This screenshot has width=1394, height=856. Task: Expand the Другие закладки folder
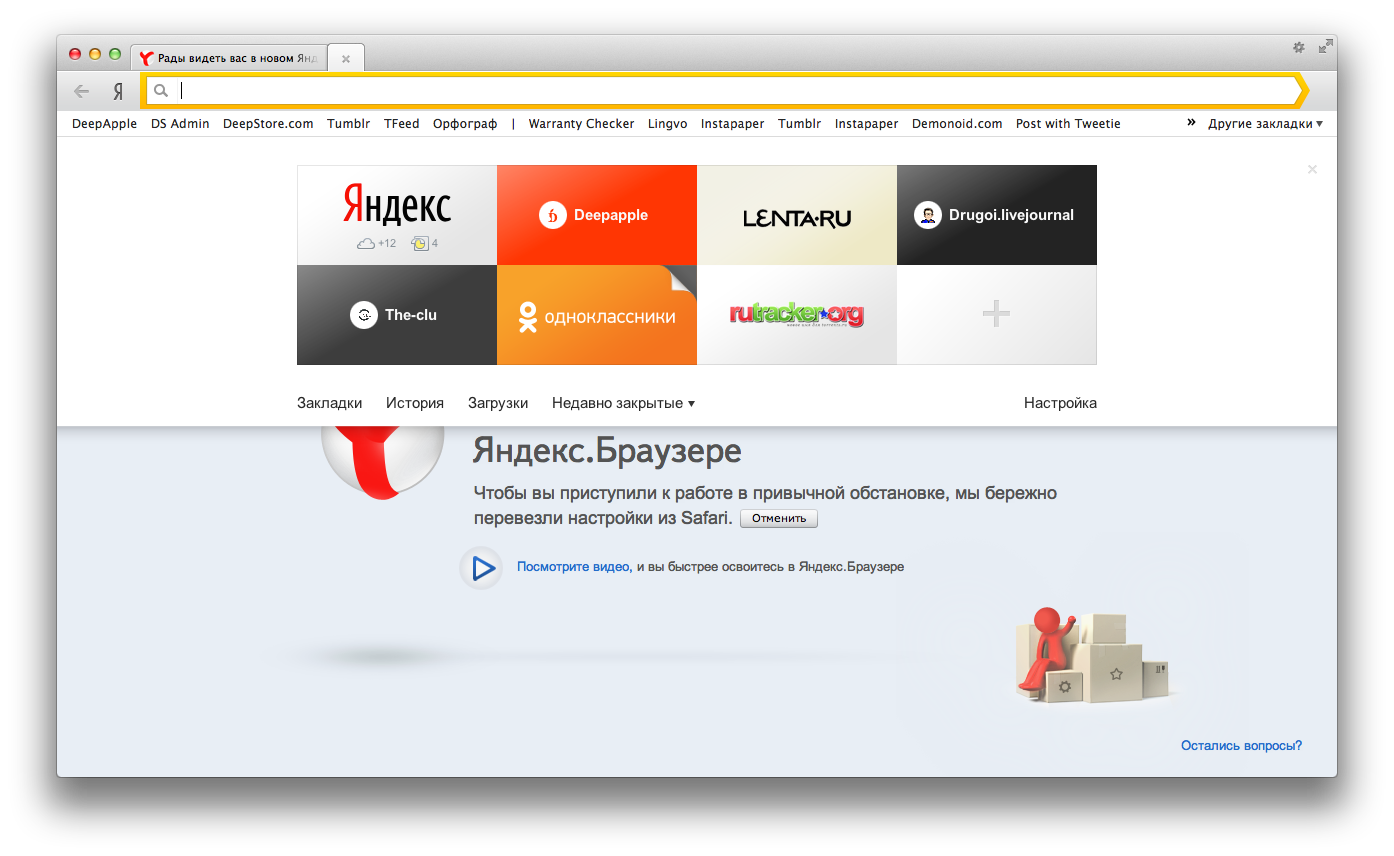1265,124
